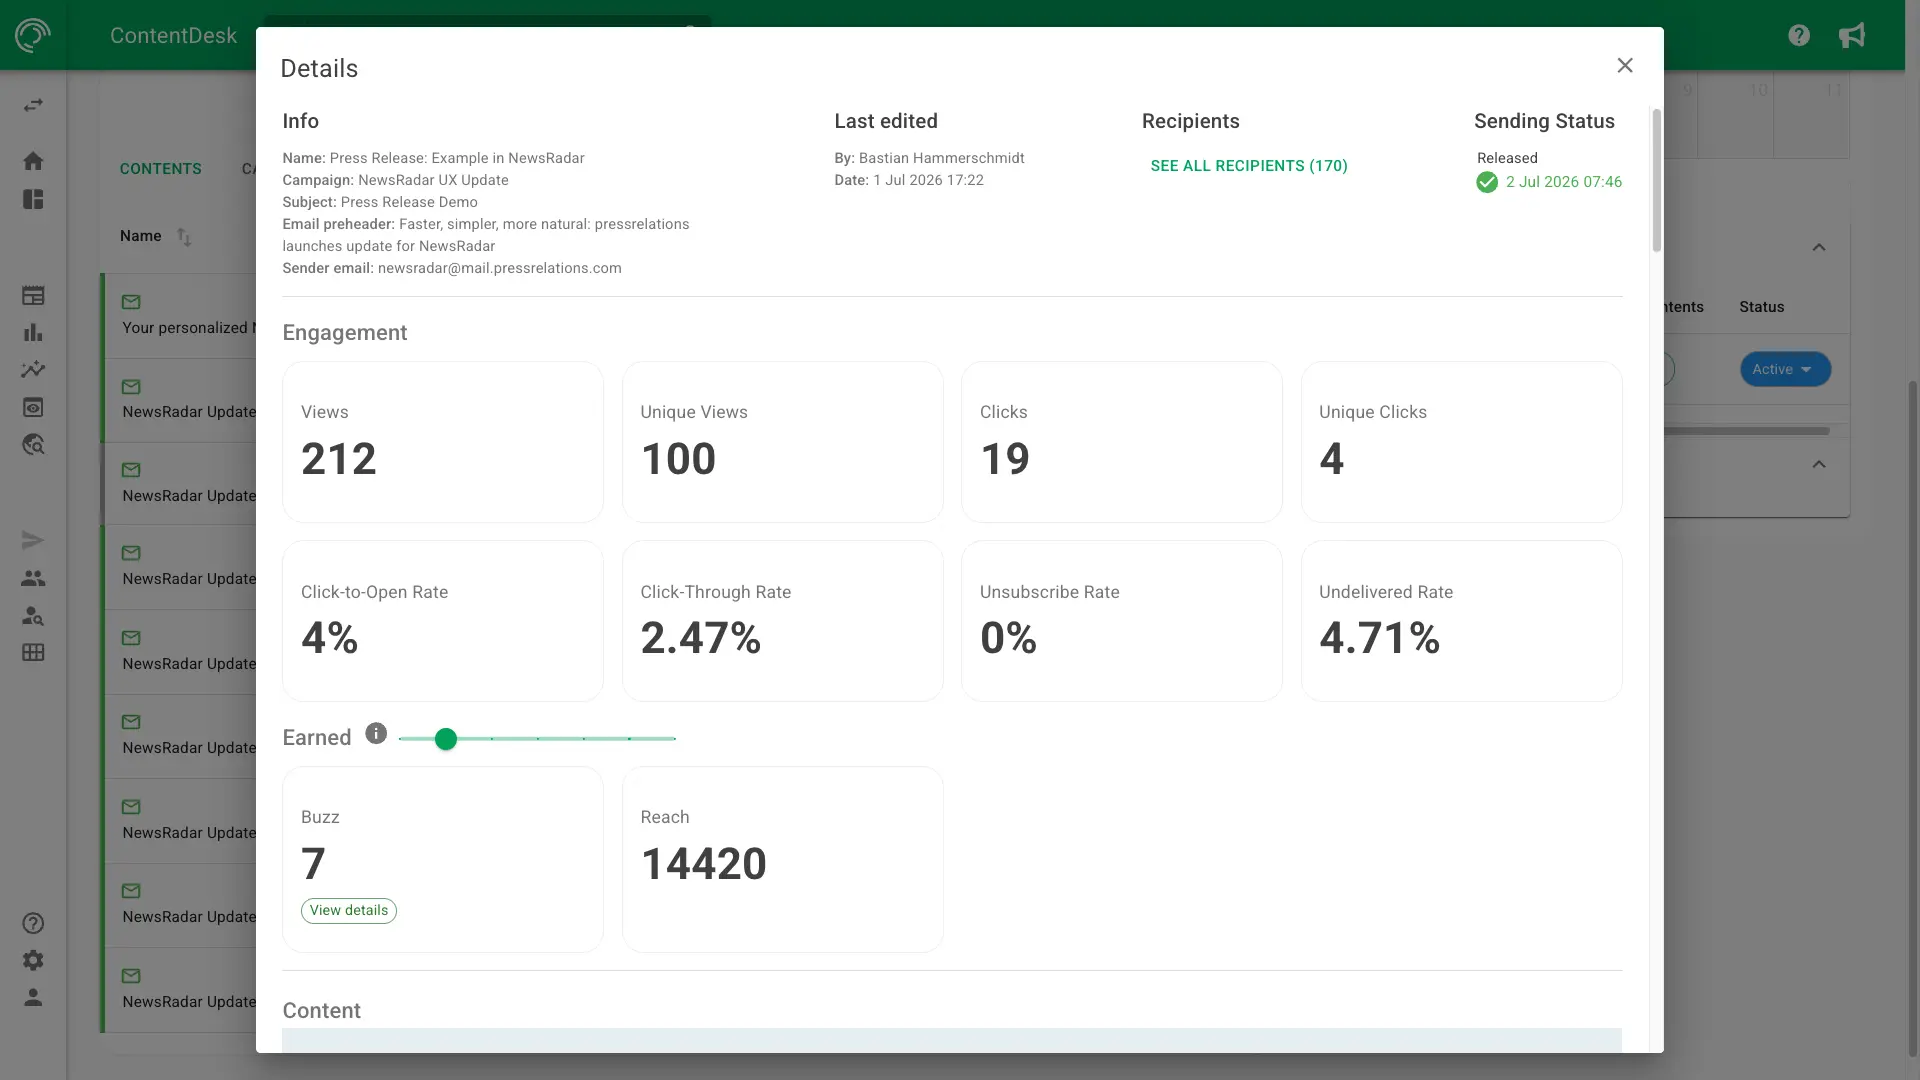The height and width of the screenshot is (1080, 1920).
Task: Collapse the lower panel chevron behind dialog
Action: click(x=1819, y=464)
